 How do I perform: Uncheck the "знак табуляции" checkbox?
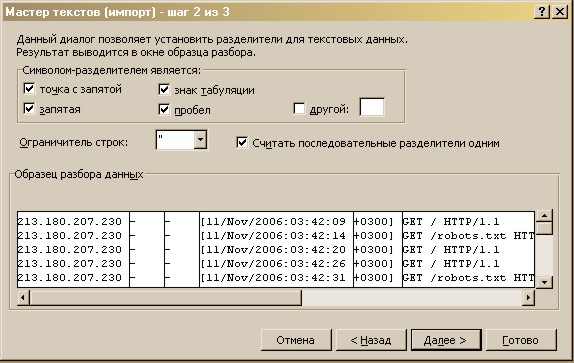coord(164,89)
